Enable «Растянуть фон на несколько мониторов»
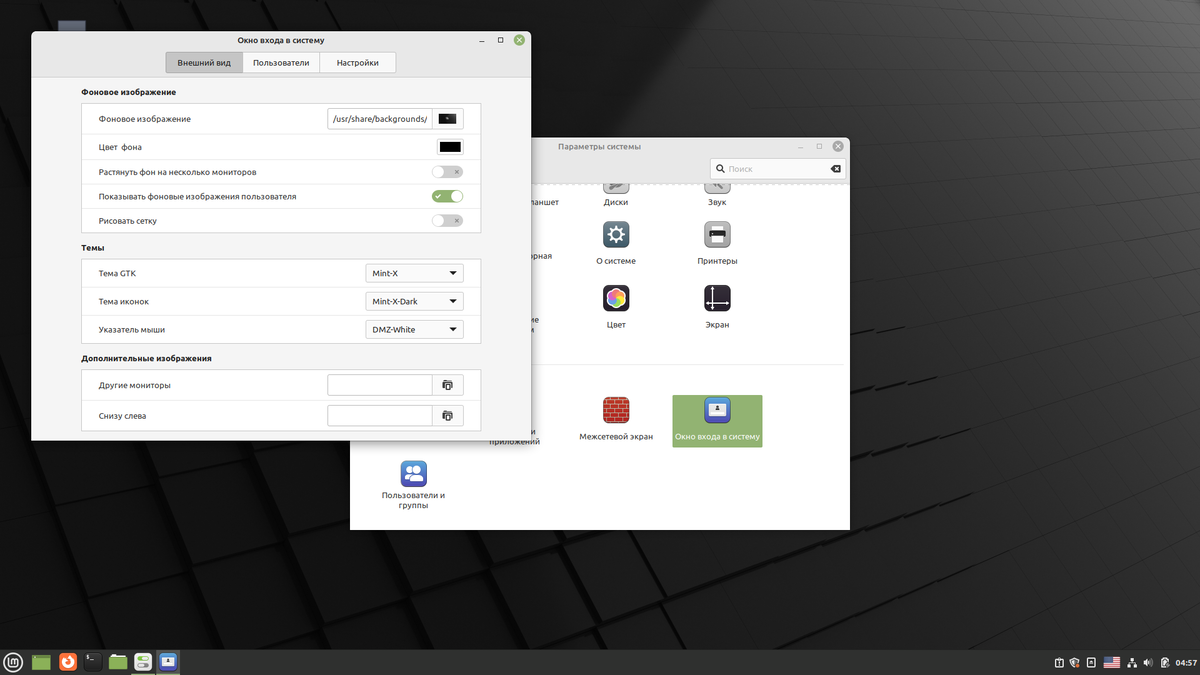The height and width of the screenshot is (675, 1200). (x=447, y=172)
